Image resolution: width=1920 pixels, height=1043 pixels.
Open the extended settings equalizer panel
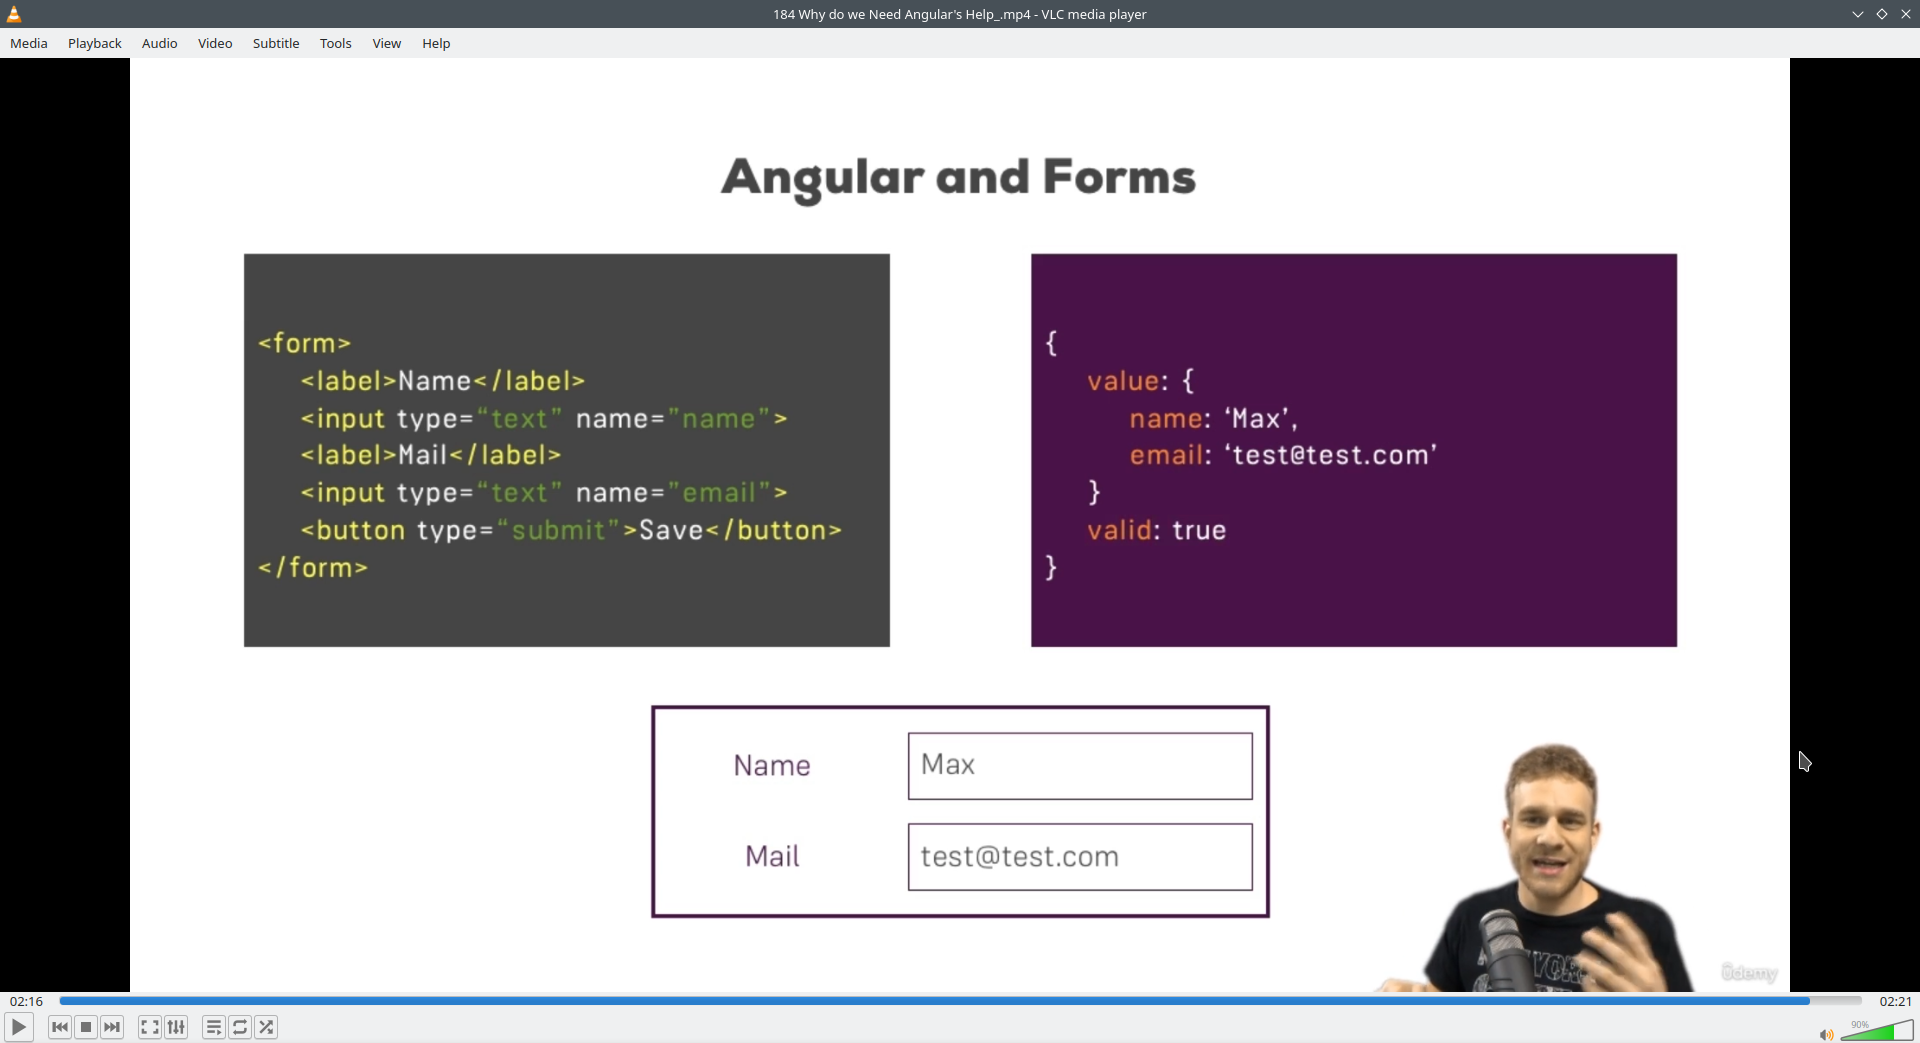click(x=176, y=1027)
